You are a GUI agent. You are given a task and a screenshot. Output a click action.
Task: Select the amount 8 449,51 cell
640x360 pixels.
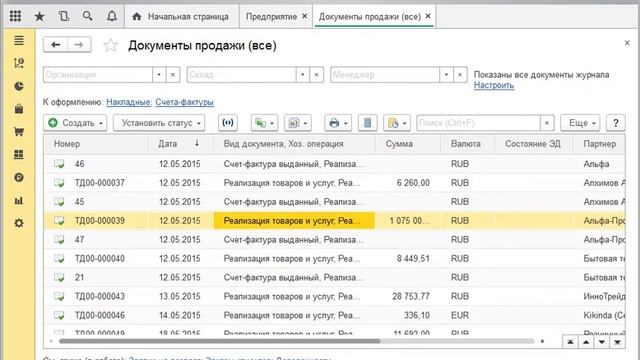tap(413, 259)
